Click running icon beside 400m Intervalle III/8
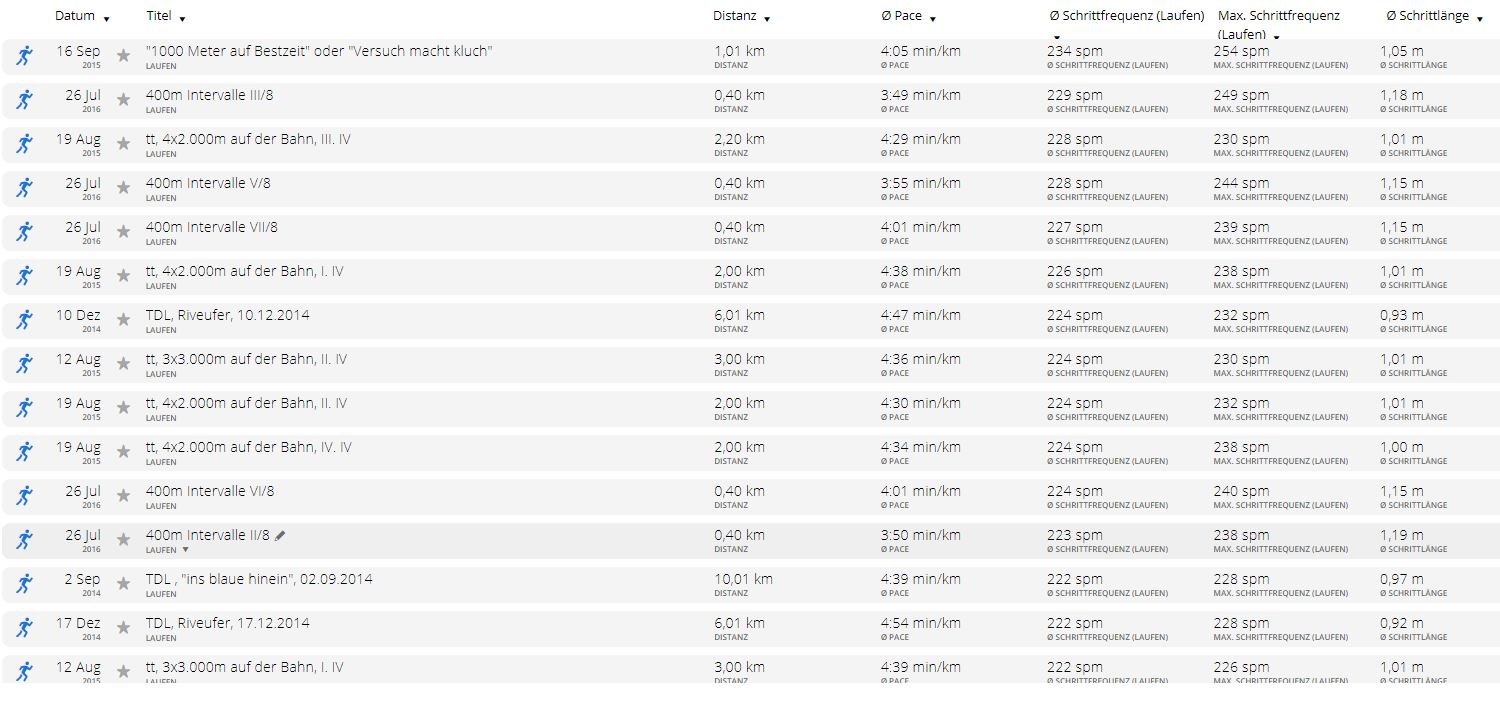Viewport: 1500px width, 717px height. click(25, 100)
